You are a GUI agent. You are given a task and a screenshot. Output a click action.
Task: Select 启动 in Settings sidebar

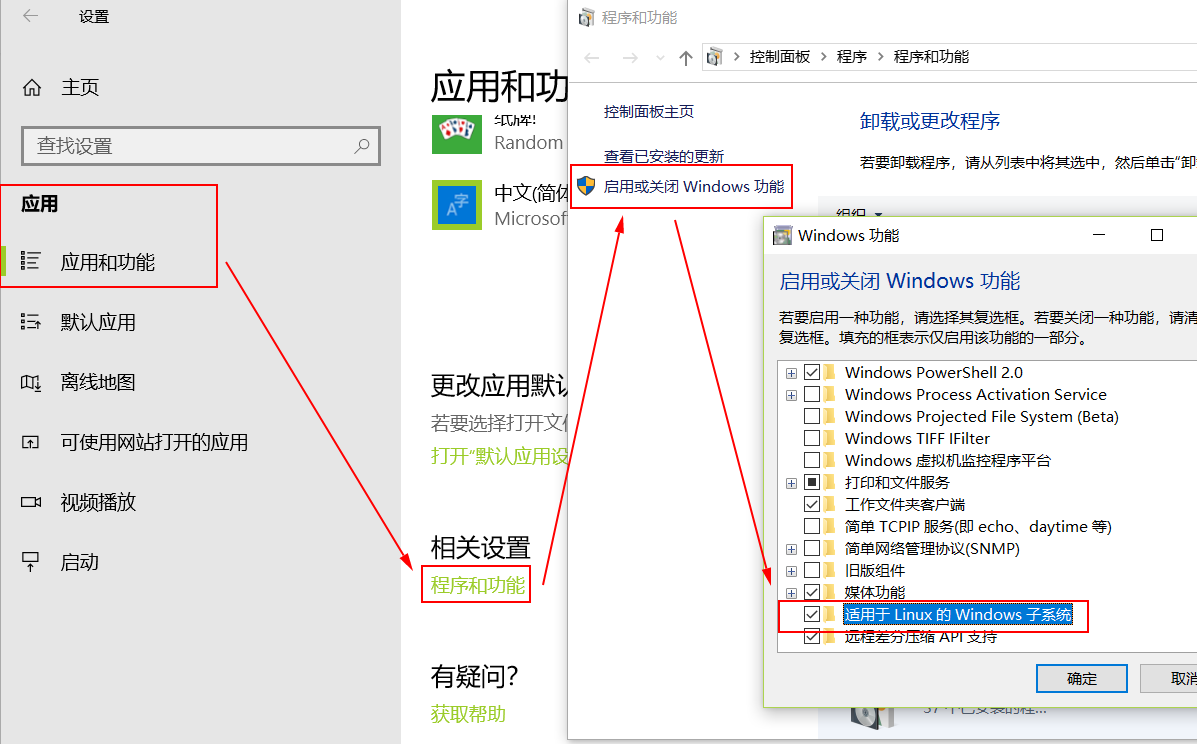pos(80,562)
